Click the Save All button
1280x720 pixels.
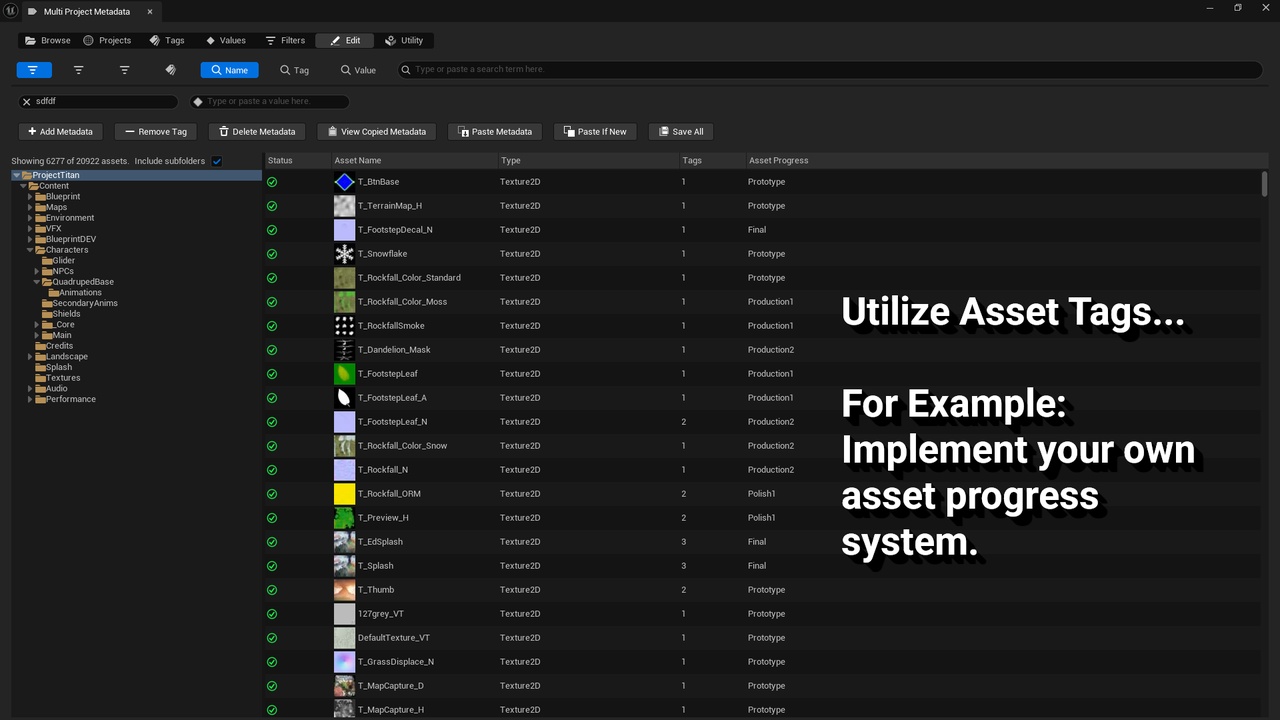coord(680,132)
